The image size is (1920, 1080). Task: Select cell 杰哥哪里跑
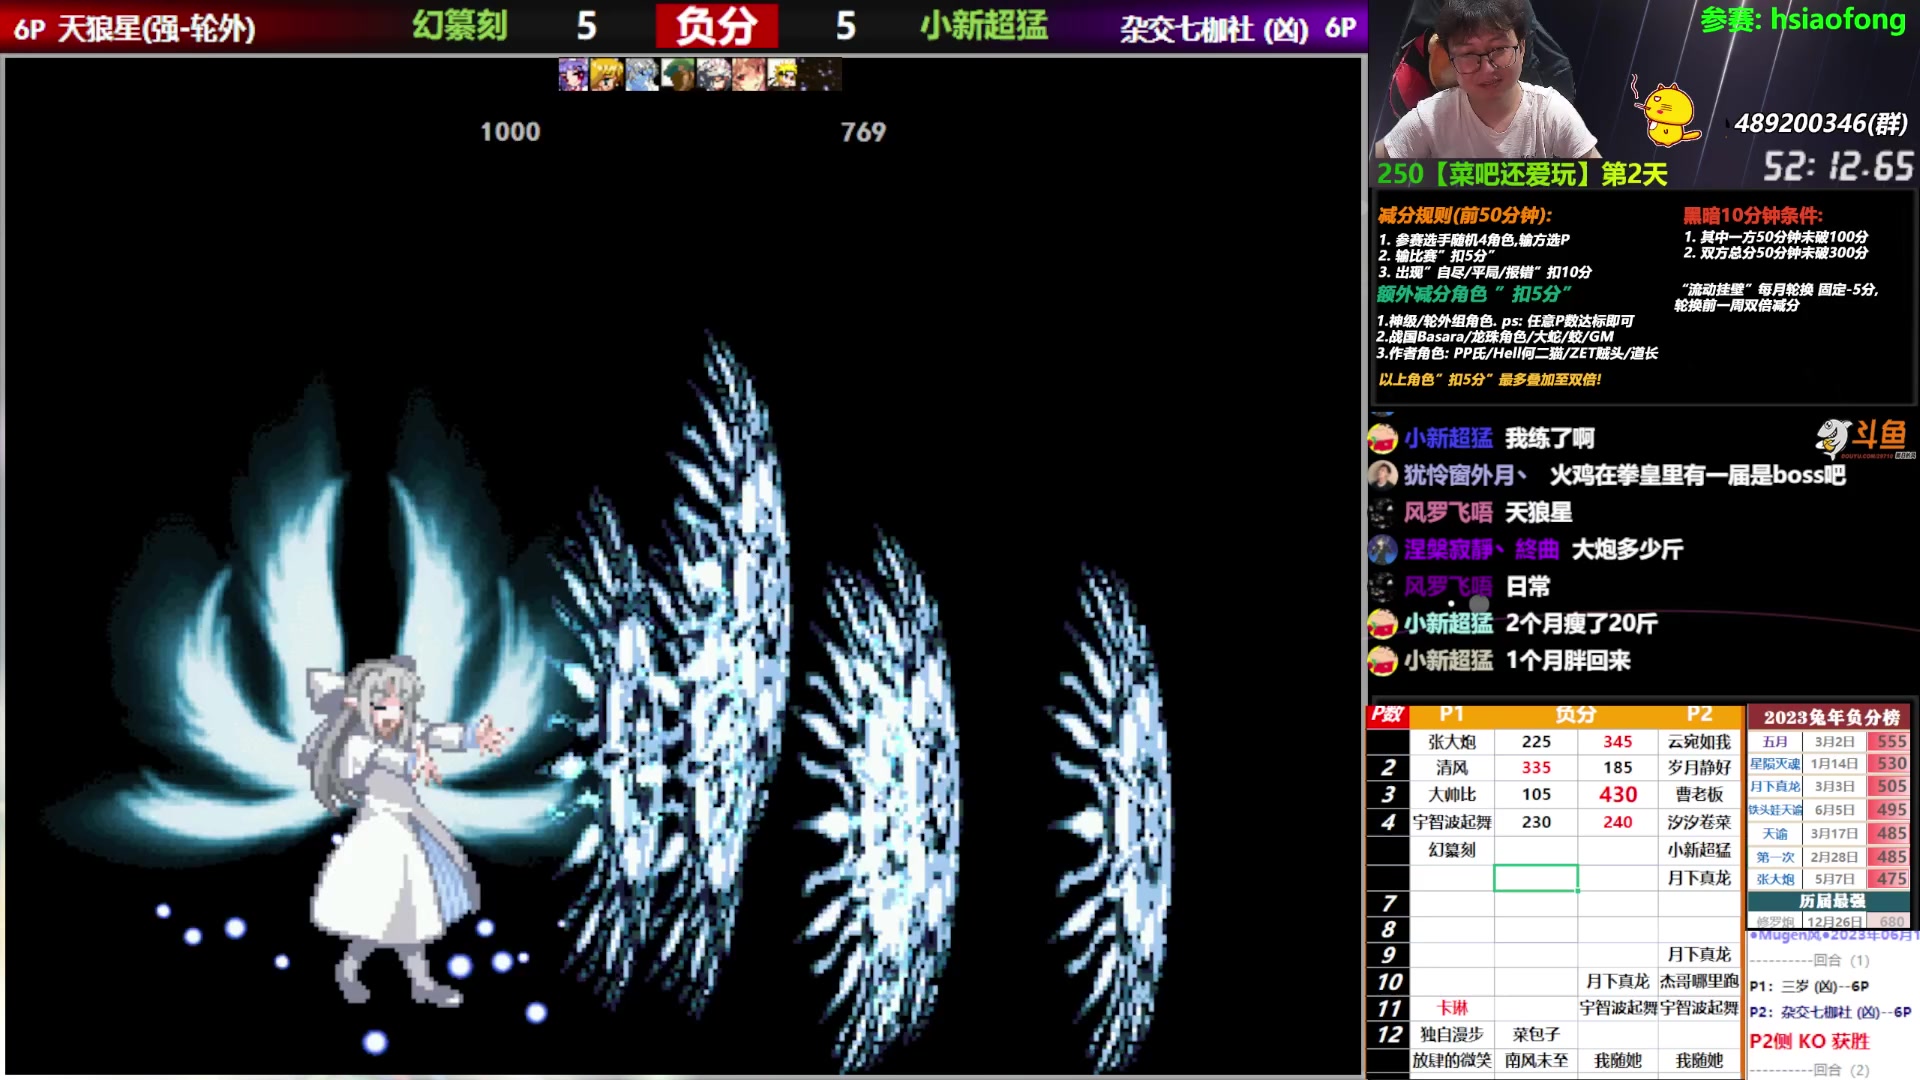1699,982
